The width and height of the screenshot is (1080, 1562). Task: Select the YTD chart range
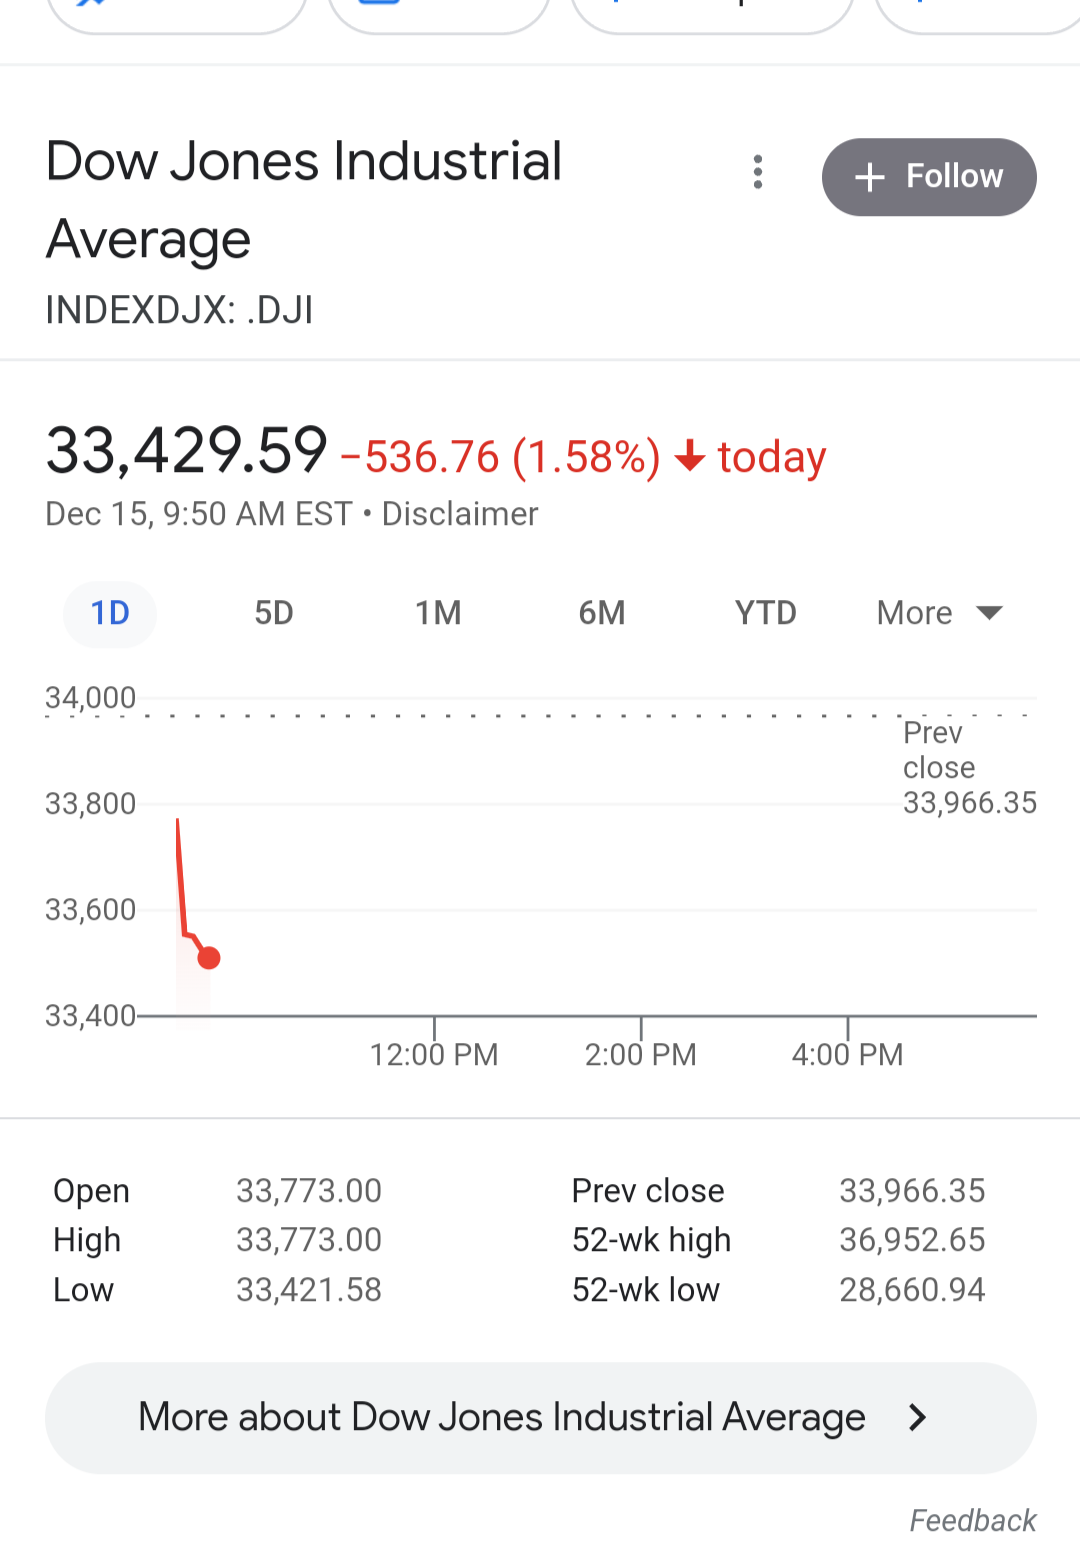(766, 613)
